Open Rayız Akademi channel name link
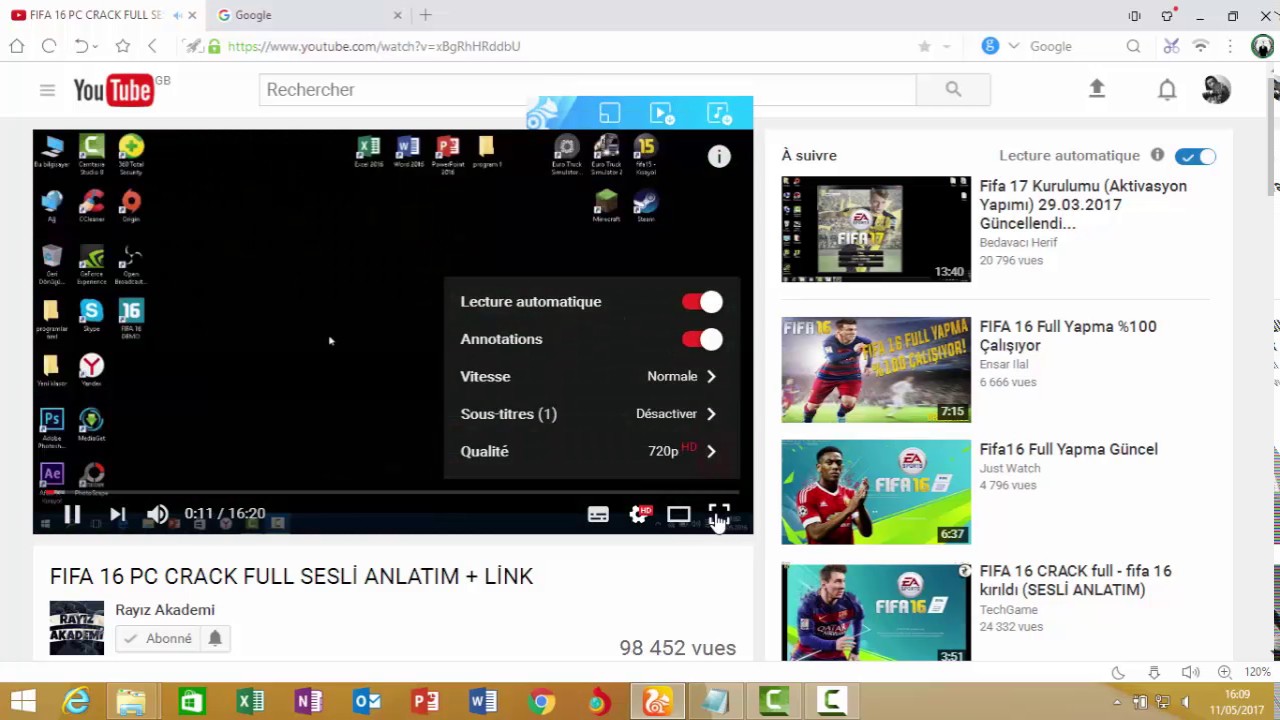The width and height of the screenshot is (1280, 720). click(x=165, y=610)
